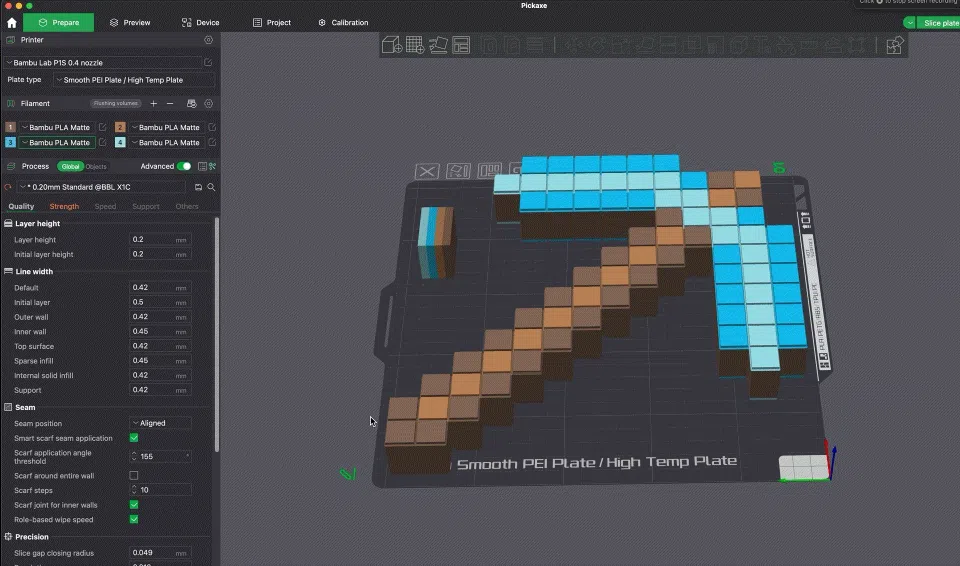
Task: Click the plate remove X icon
Action: (x=427, y=172)
